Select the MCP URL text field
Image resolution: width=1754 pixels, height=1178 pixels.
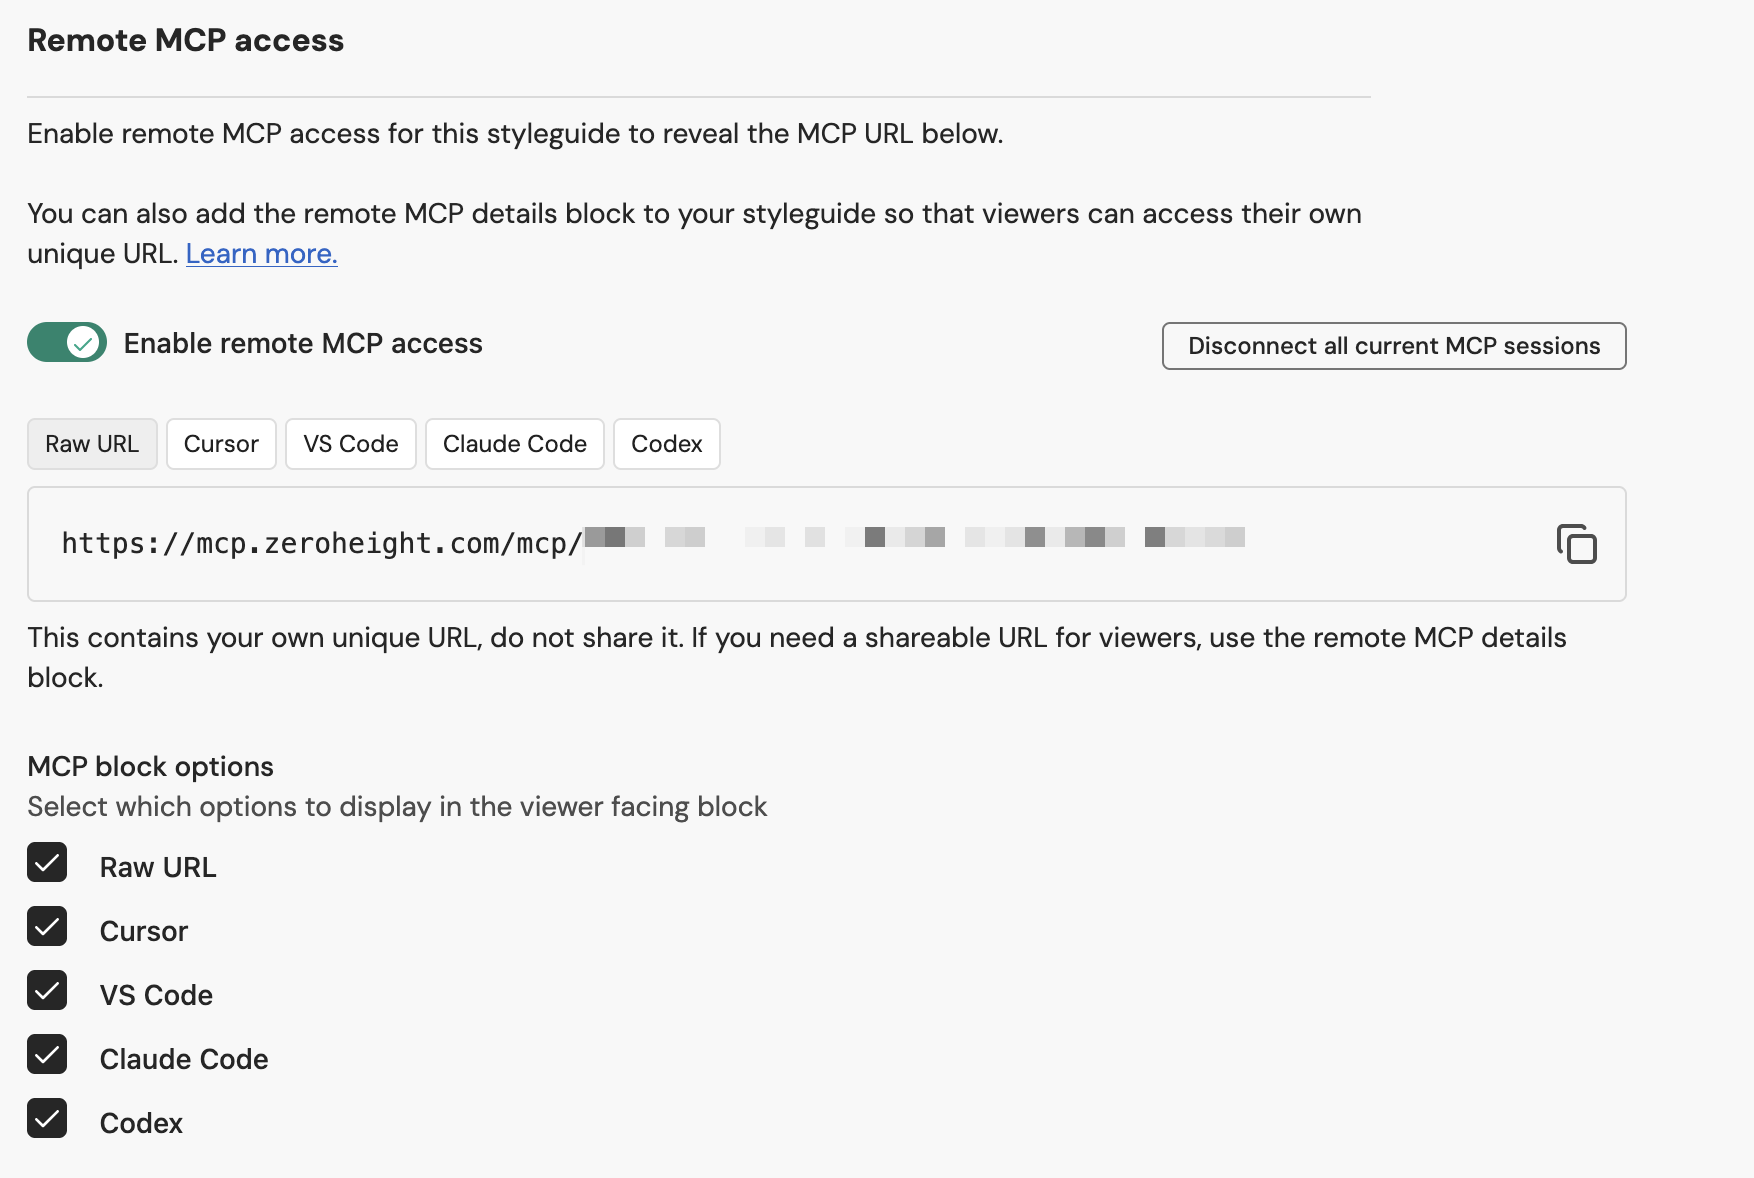pos(700,544)
